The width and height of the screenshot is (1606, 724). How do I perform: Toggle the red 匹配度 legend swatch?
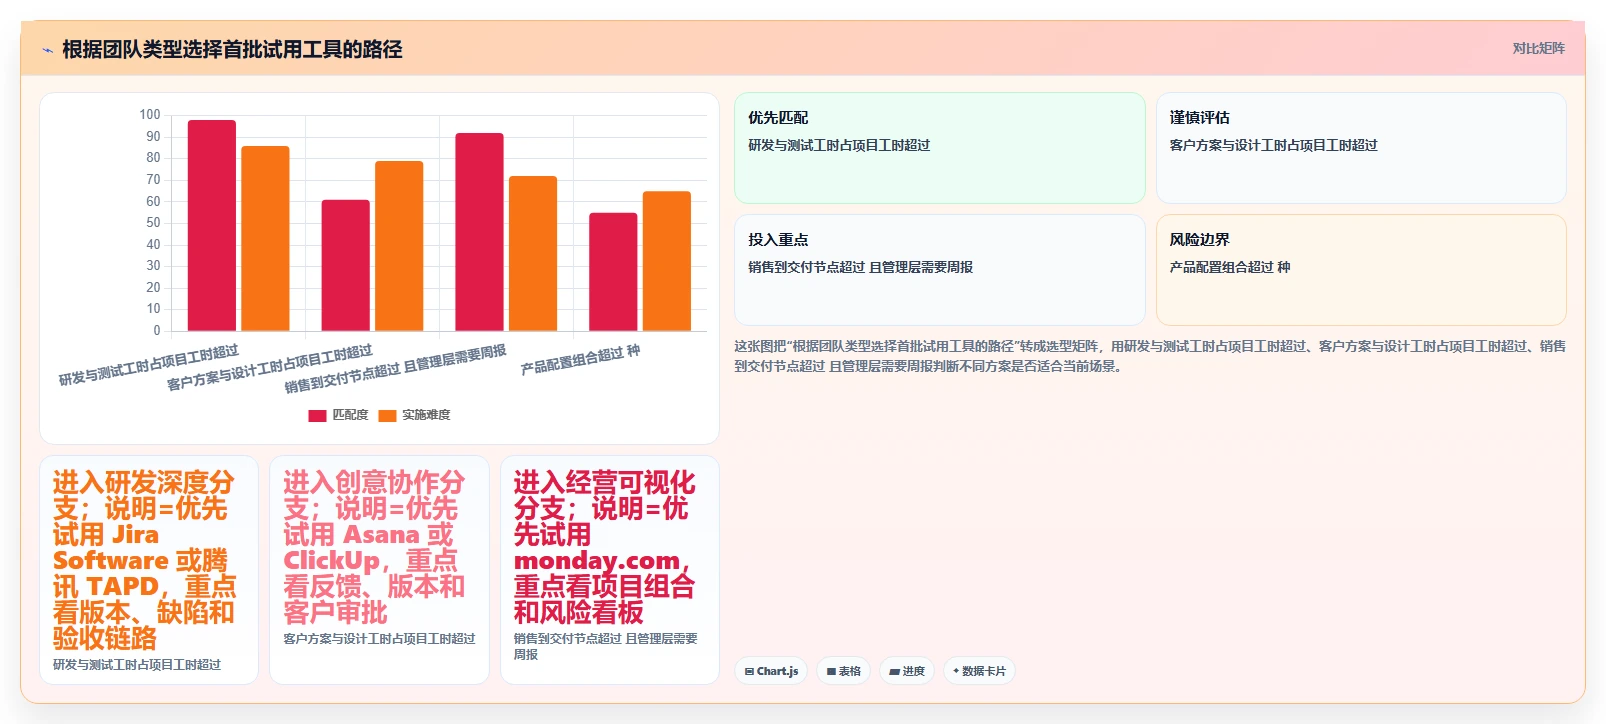(x=317, y=415)
